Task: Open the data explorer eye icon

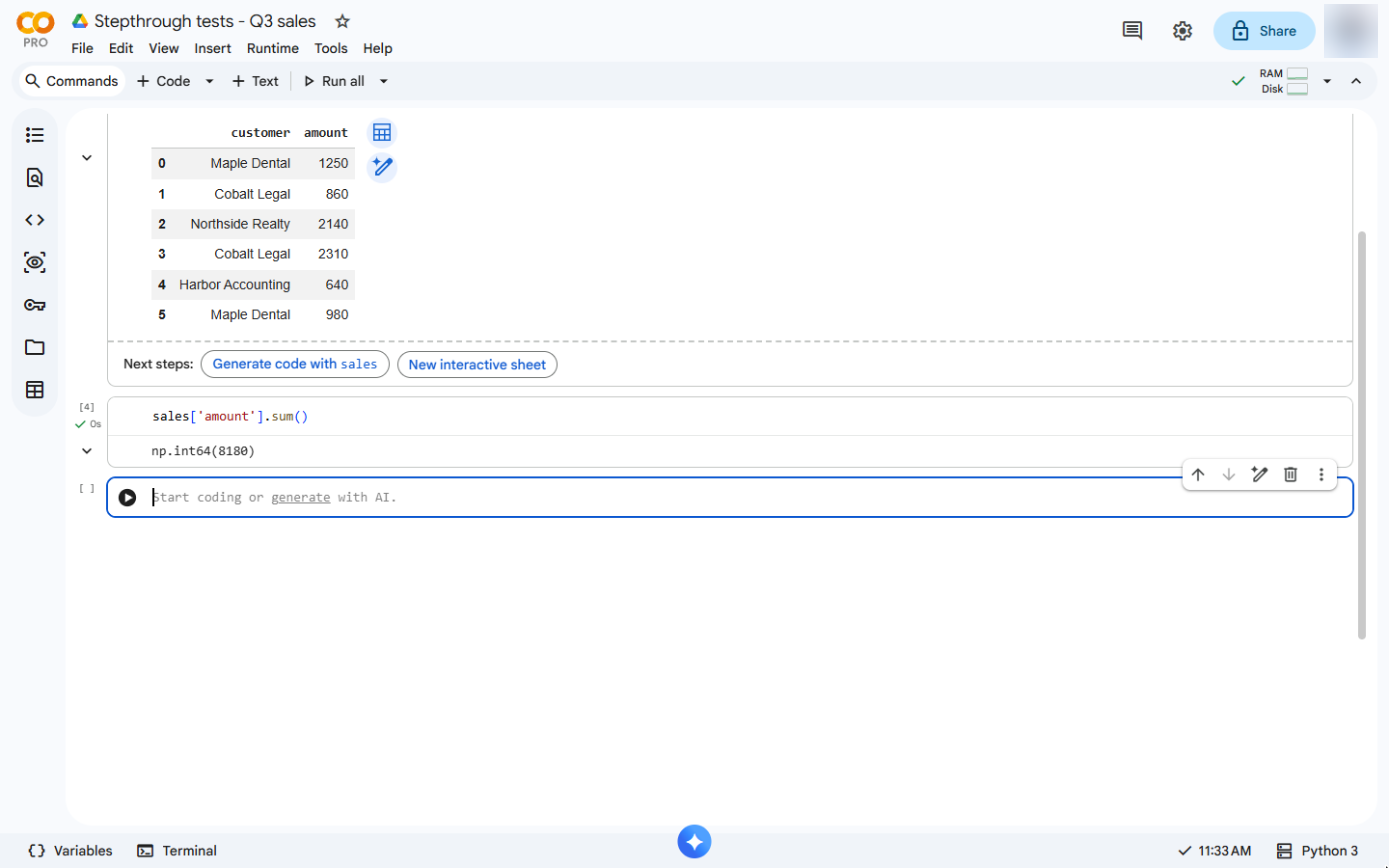Action: coord(35,263)
